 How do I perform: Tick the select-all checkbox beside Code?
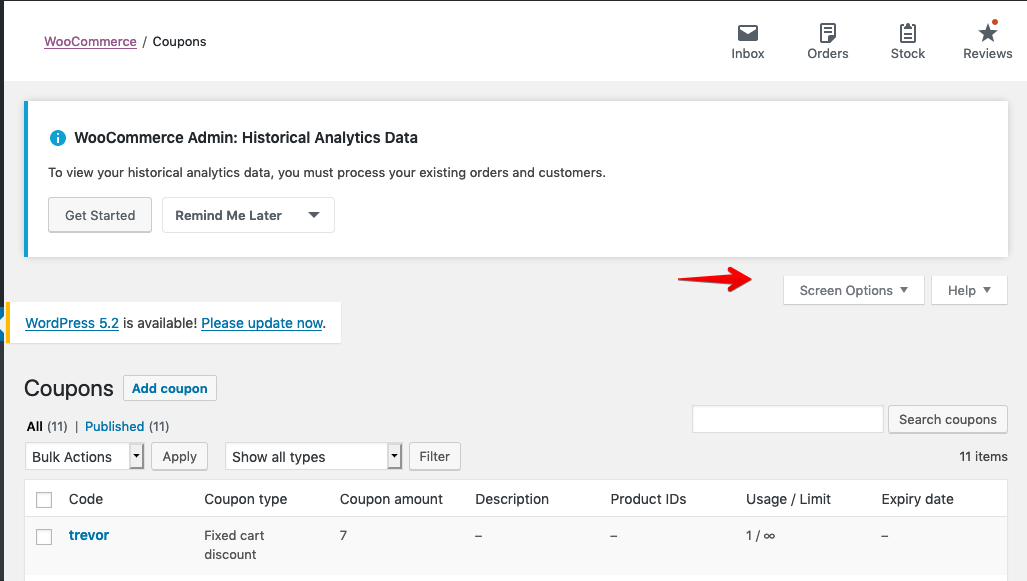coord(44,500)
